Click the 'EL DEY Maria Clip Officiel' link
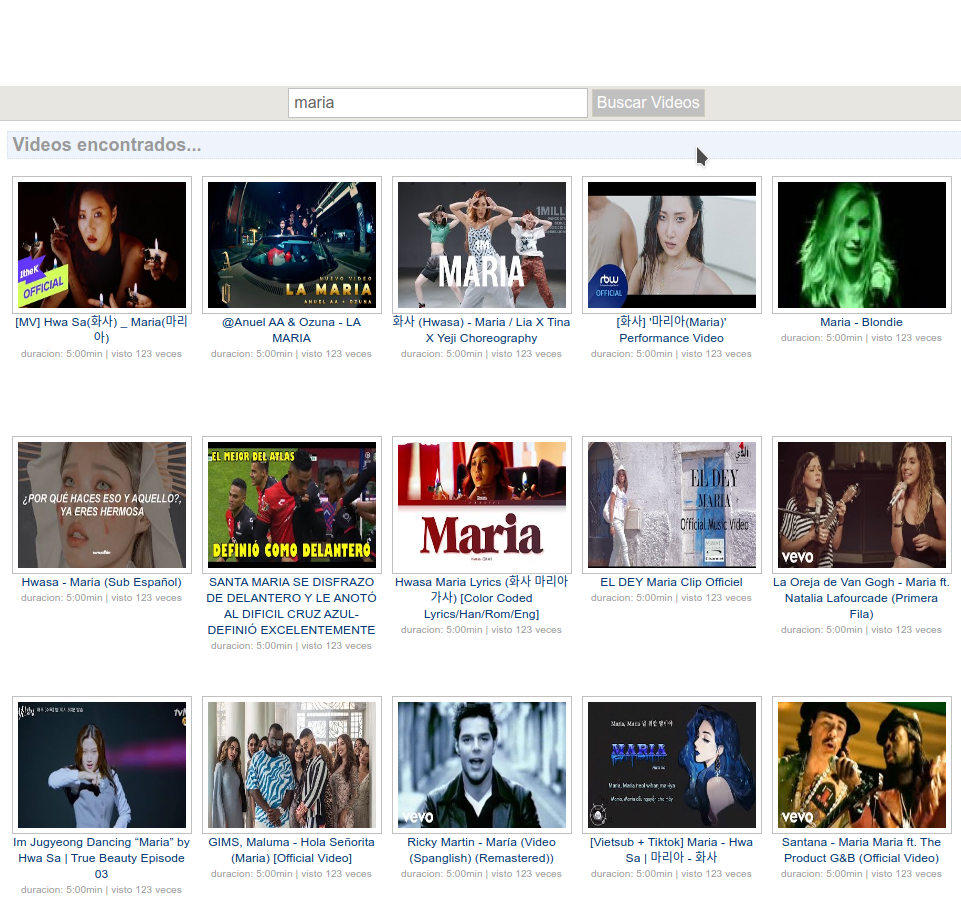961x908 pixels. pos(672,582)
